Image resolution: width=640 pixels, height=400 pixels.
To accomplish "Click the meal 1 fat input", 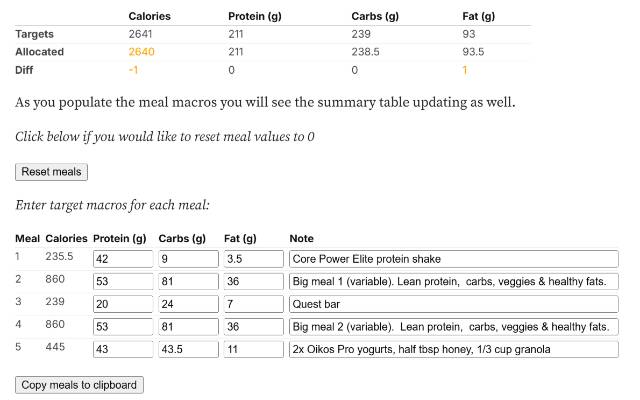I will 253,259.
